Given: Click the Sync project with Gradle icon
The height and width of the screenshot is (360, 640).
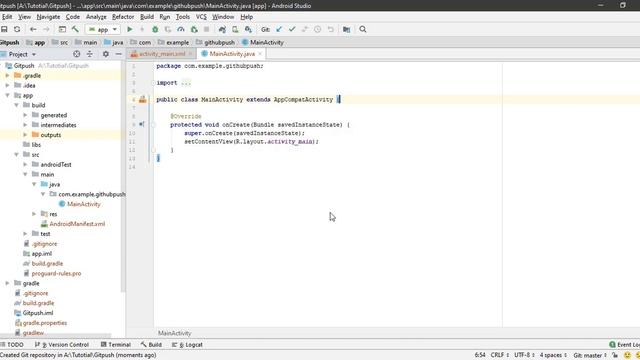Looking at the screenshot, I should coord(222,29).
